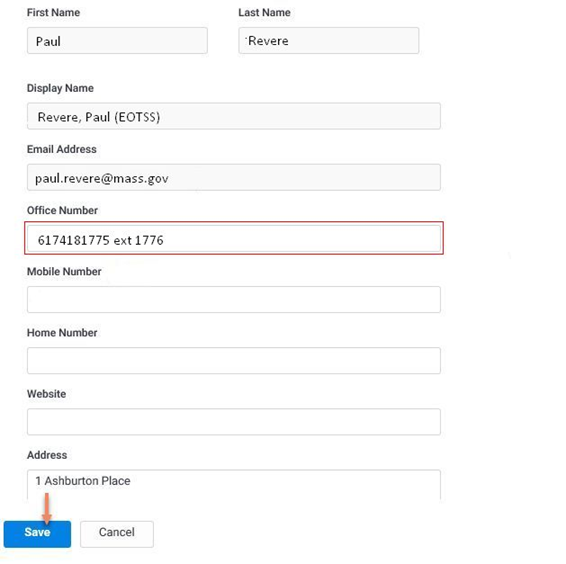Screen dimensions: 566x564
Task: Click the Last Name label
Action: [264, 13]
